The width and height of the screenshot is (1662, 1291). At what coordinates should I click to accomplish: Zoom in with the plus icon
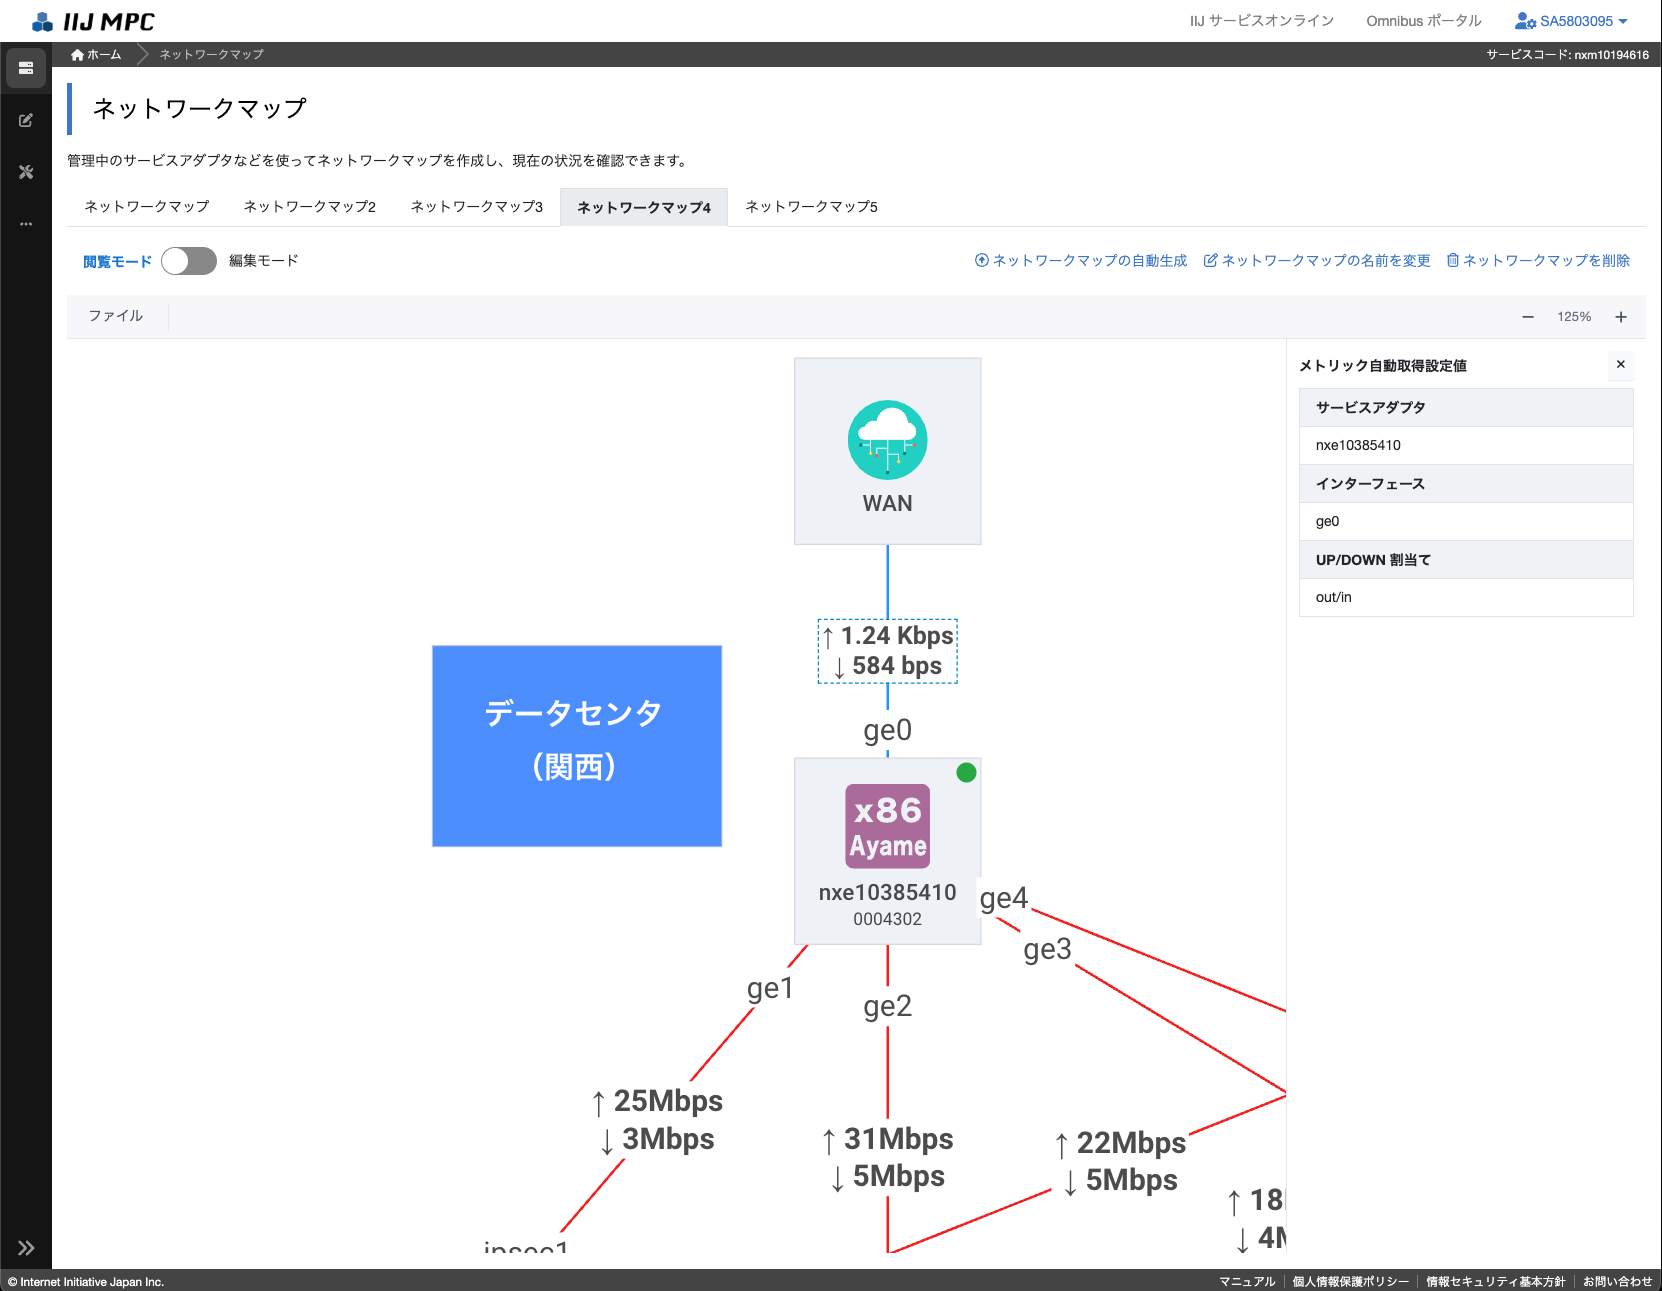tap(1620, 317)
